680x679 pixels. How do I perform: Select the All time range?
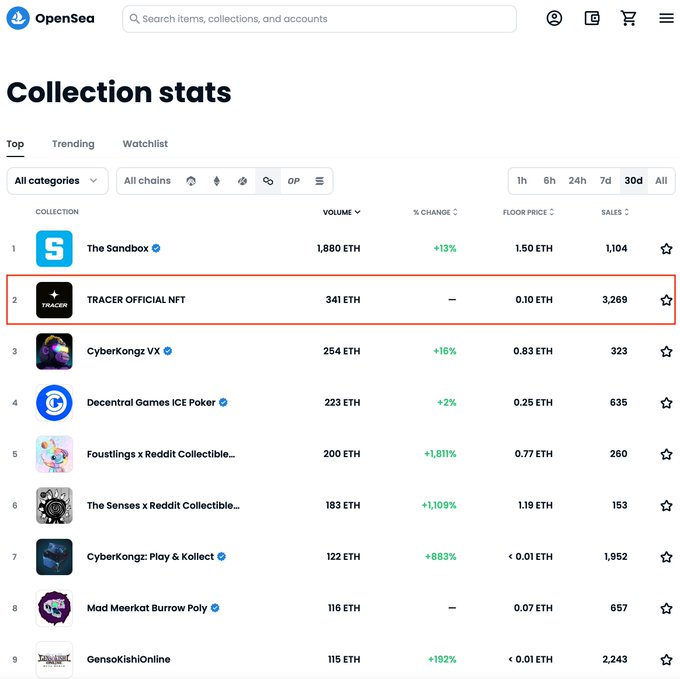(x=661, y=181)
